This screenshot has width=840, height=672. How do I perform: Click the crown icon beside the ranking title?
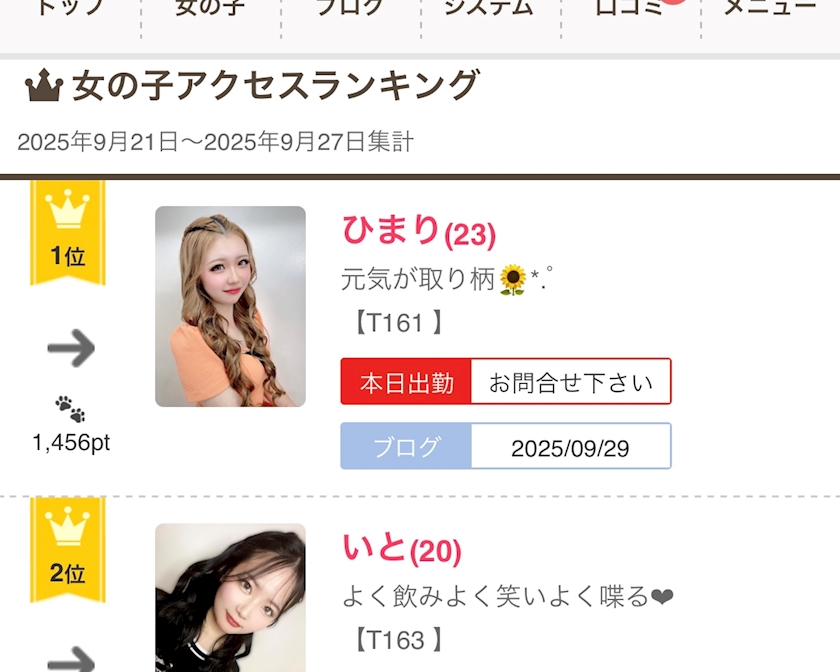(44, 88)
